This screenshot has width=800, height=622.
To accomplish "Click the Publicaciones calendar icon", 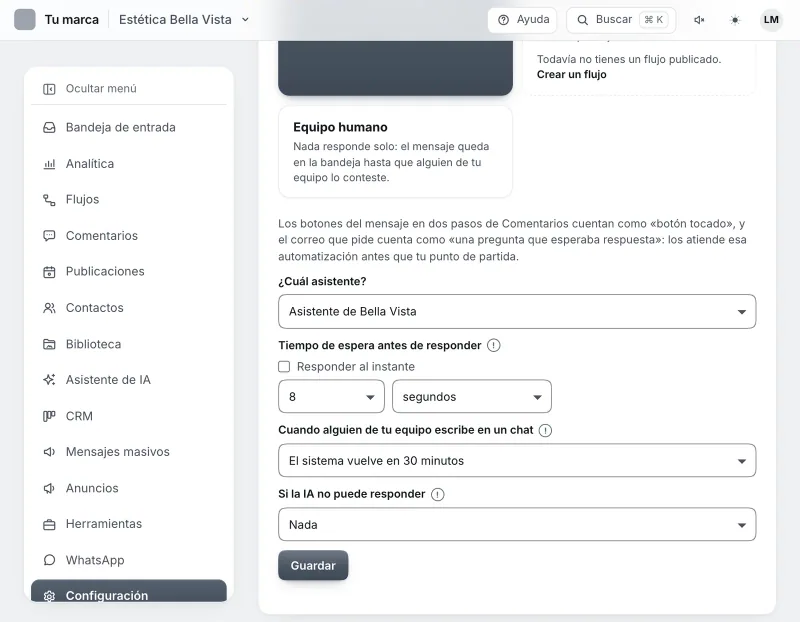I will click(49, 272).
